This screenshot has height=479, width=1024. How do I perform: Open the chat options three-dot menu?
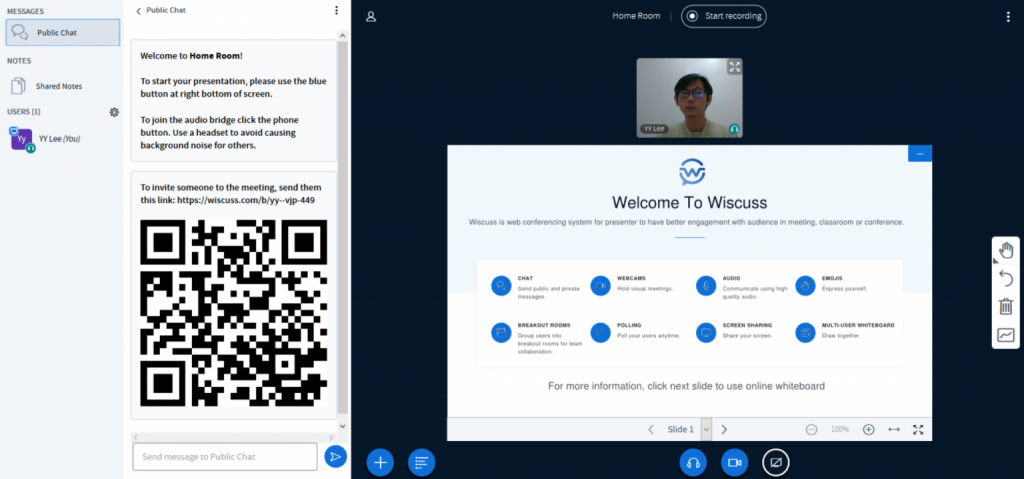pyautogui.click(x=336, y=10)
